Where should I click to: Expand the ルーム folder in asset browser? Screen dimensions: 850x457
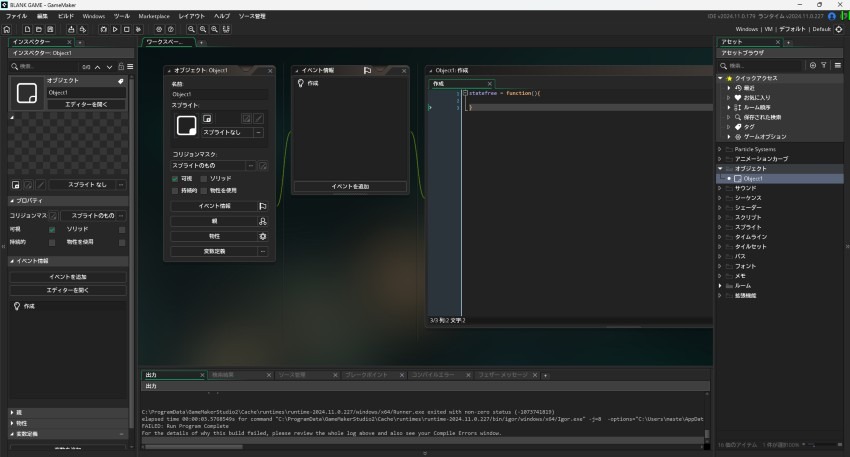[x=720, y=285]
